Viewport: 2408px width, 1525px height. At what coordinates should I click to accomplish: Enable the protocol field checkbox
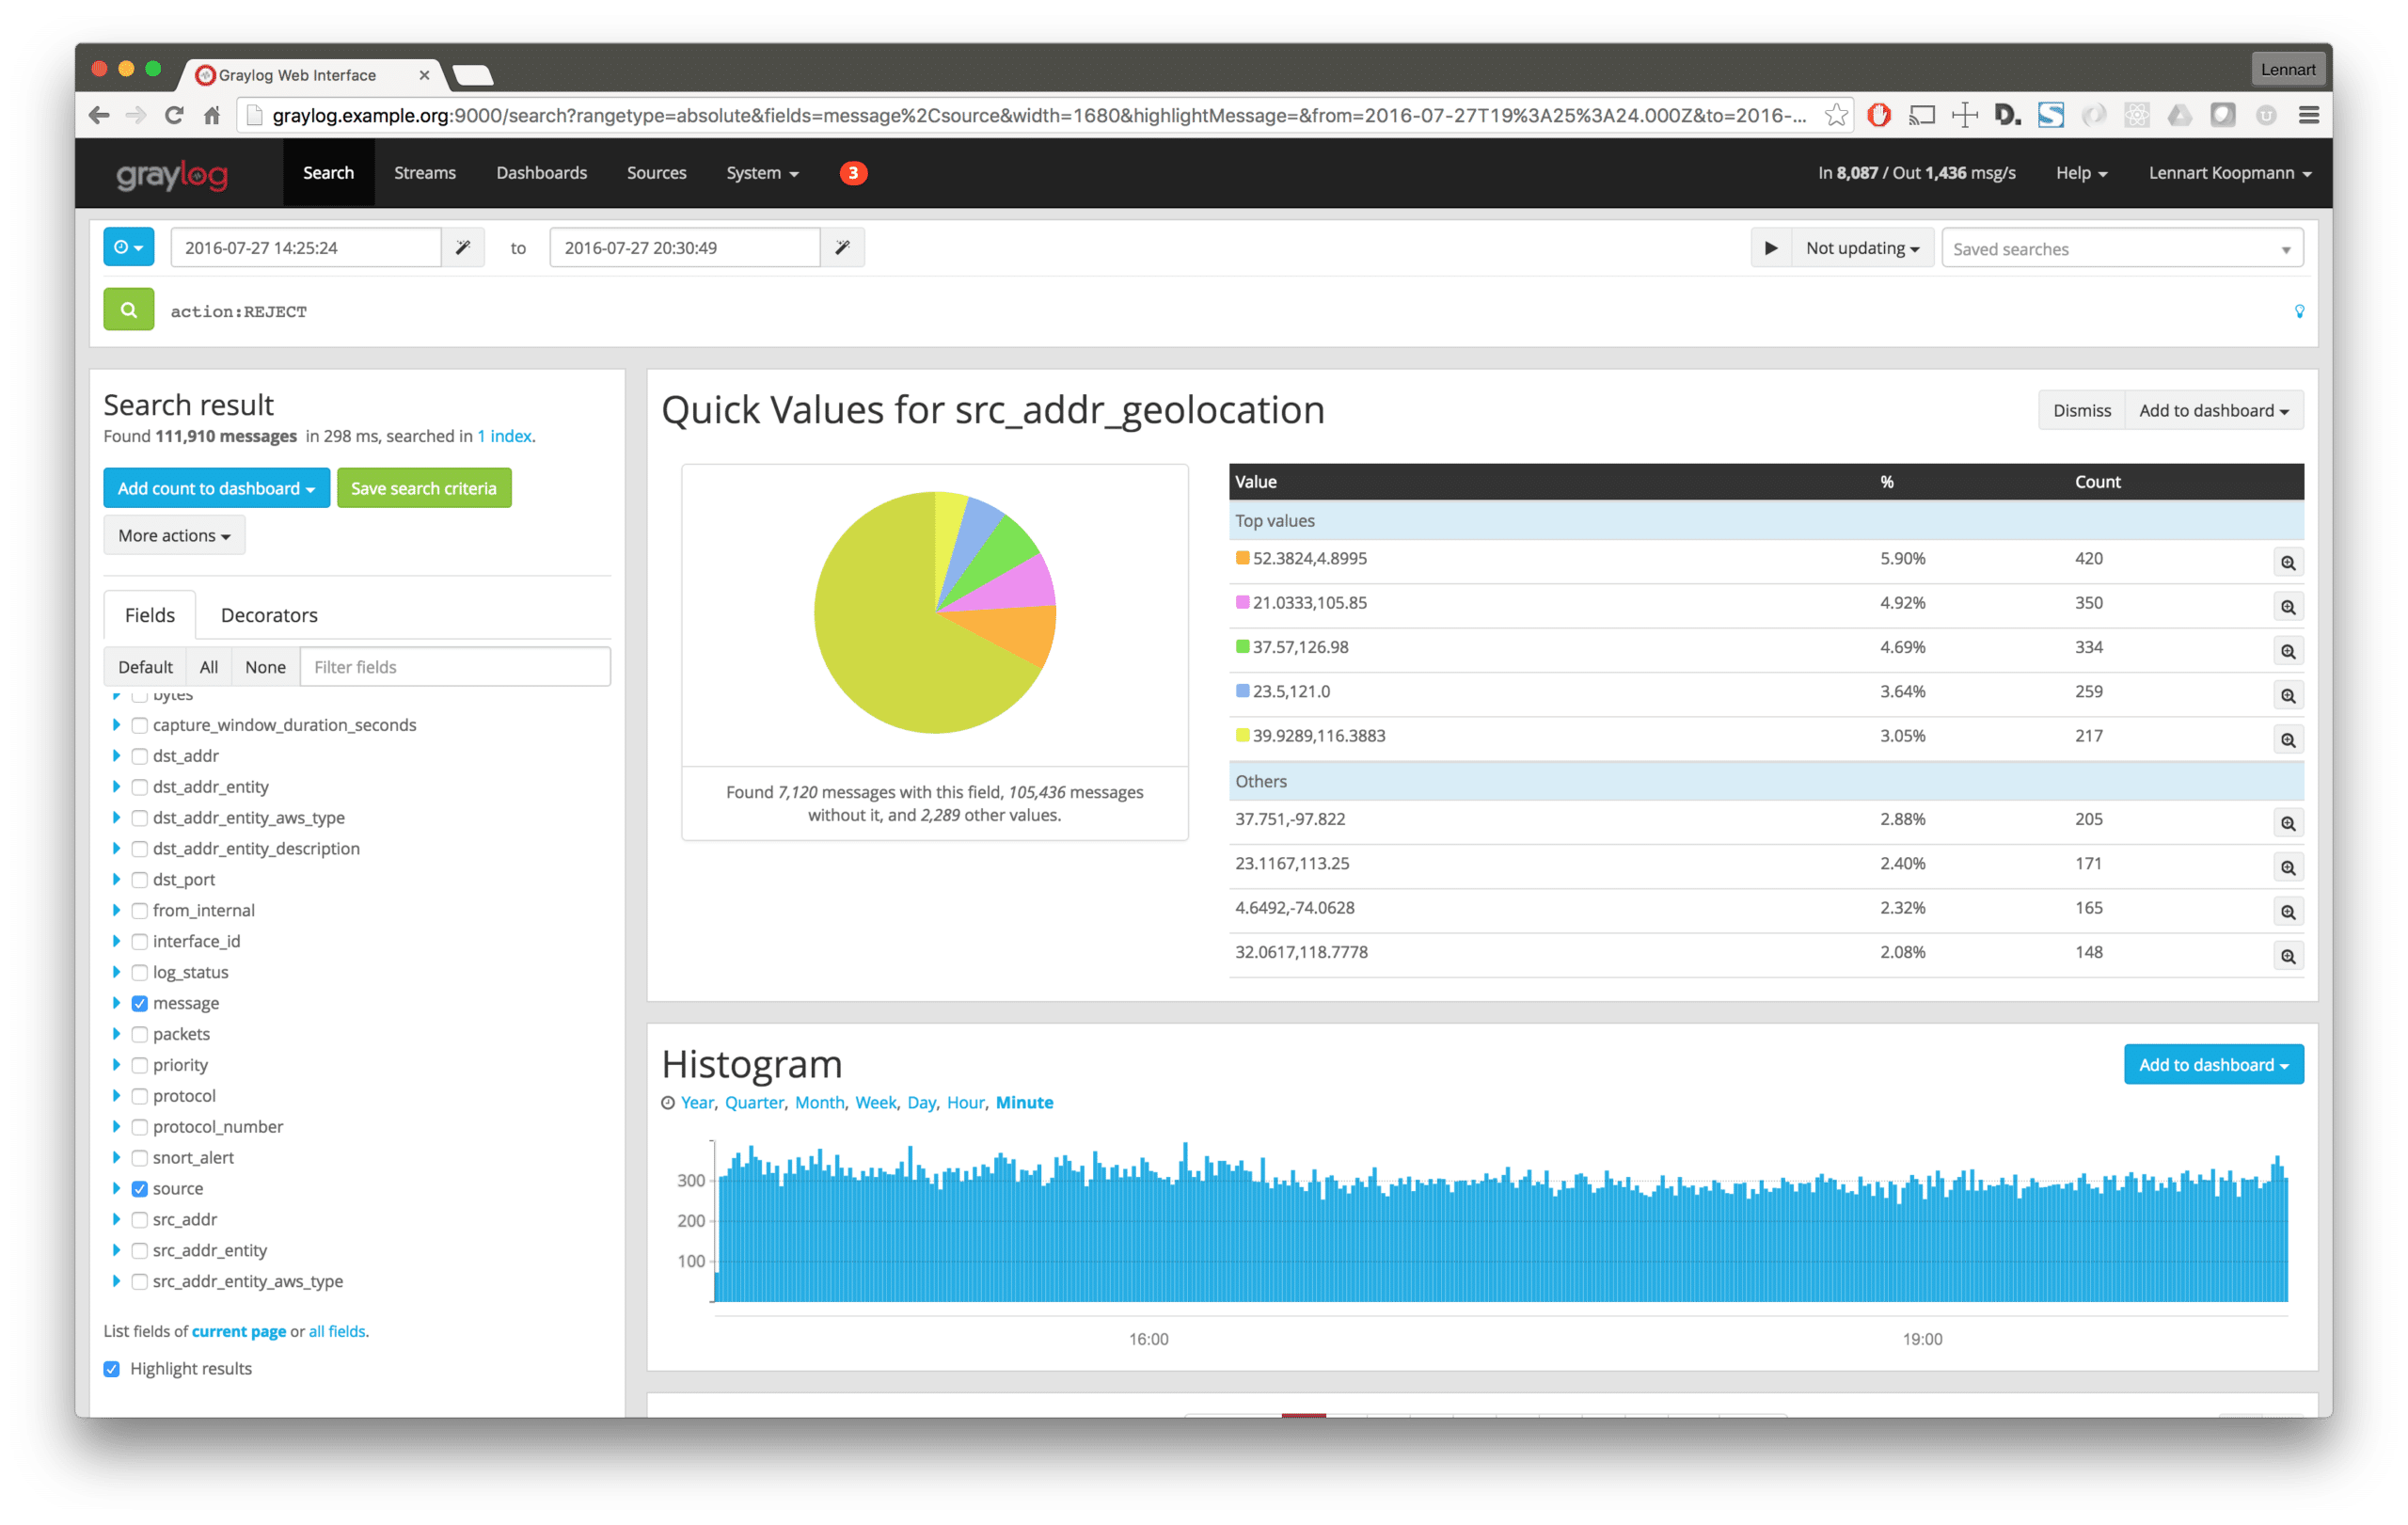140,1096
